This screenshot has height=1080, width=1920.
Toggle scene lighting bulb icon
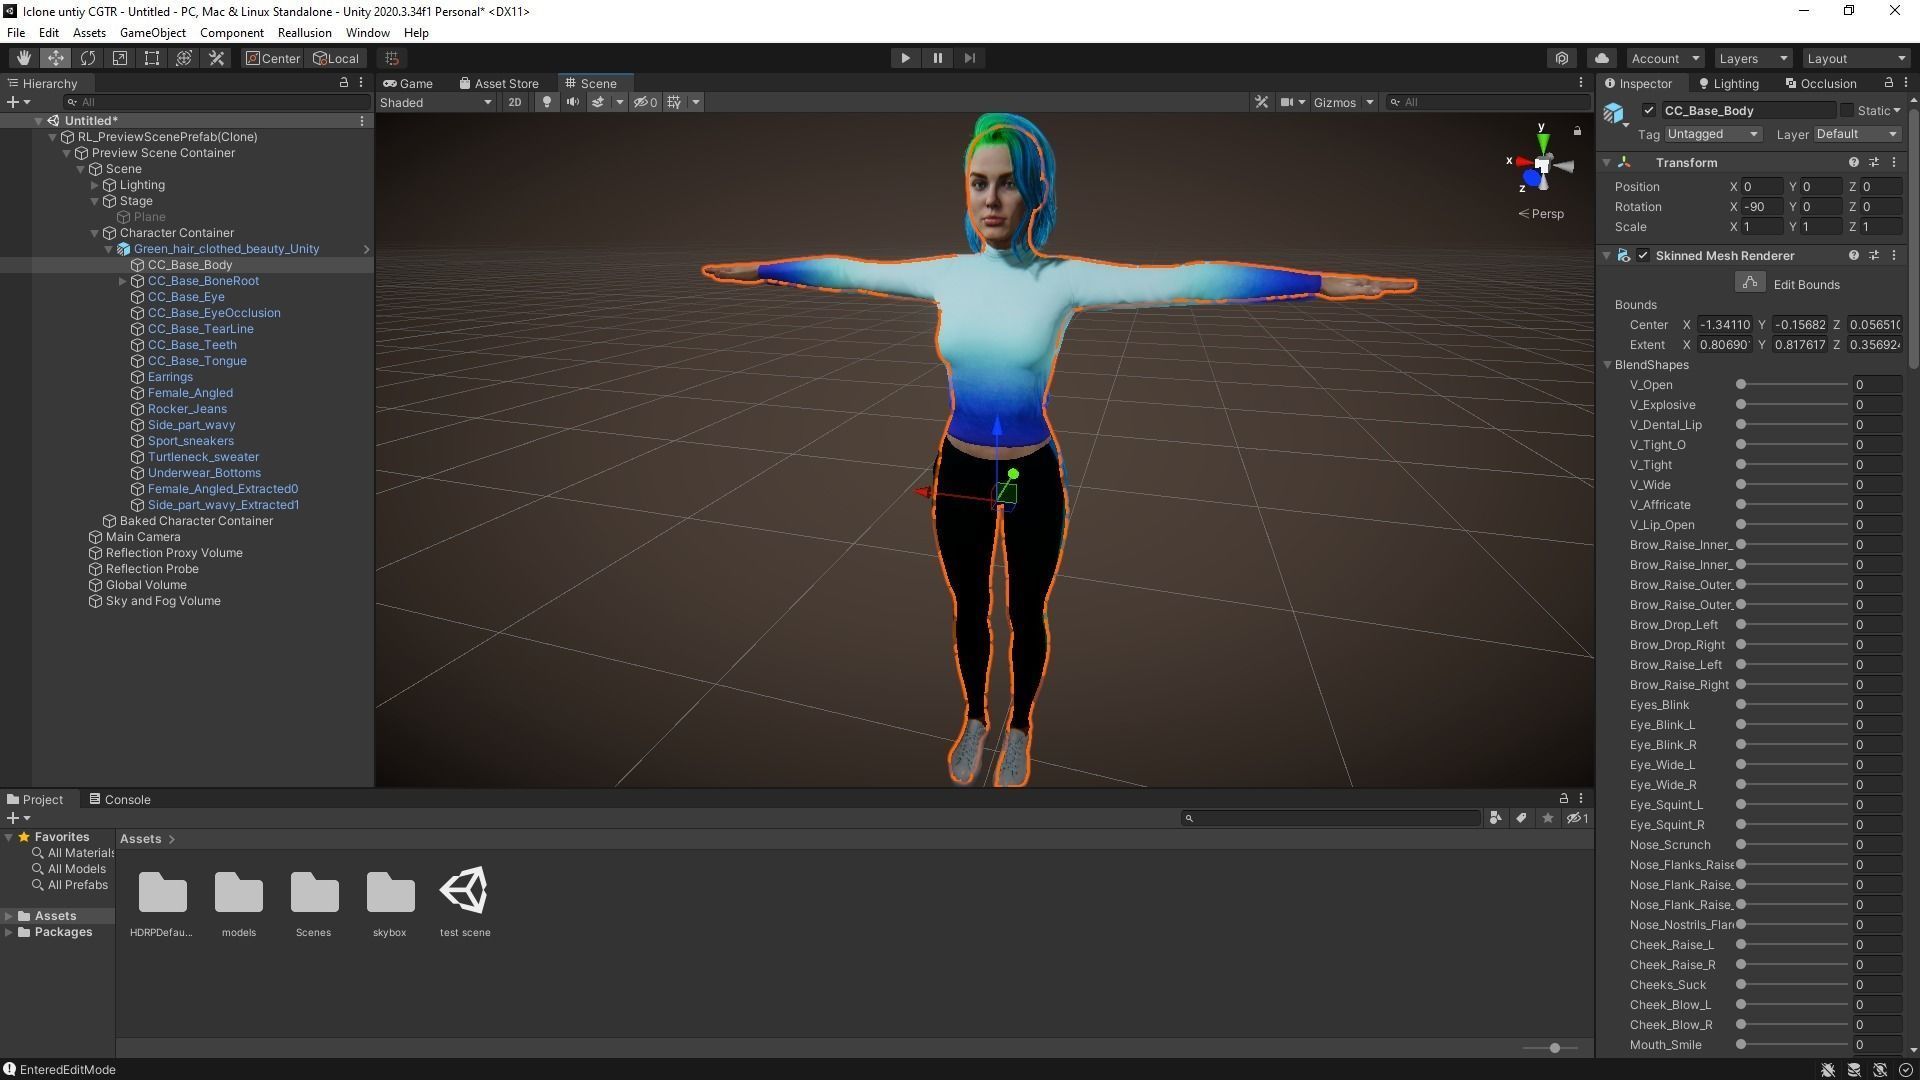pos(546,102)
